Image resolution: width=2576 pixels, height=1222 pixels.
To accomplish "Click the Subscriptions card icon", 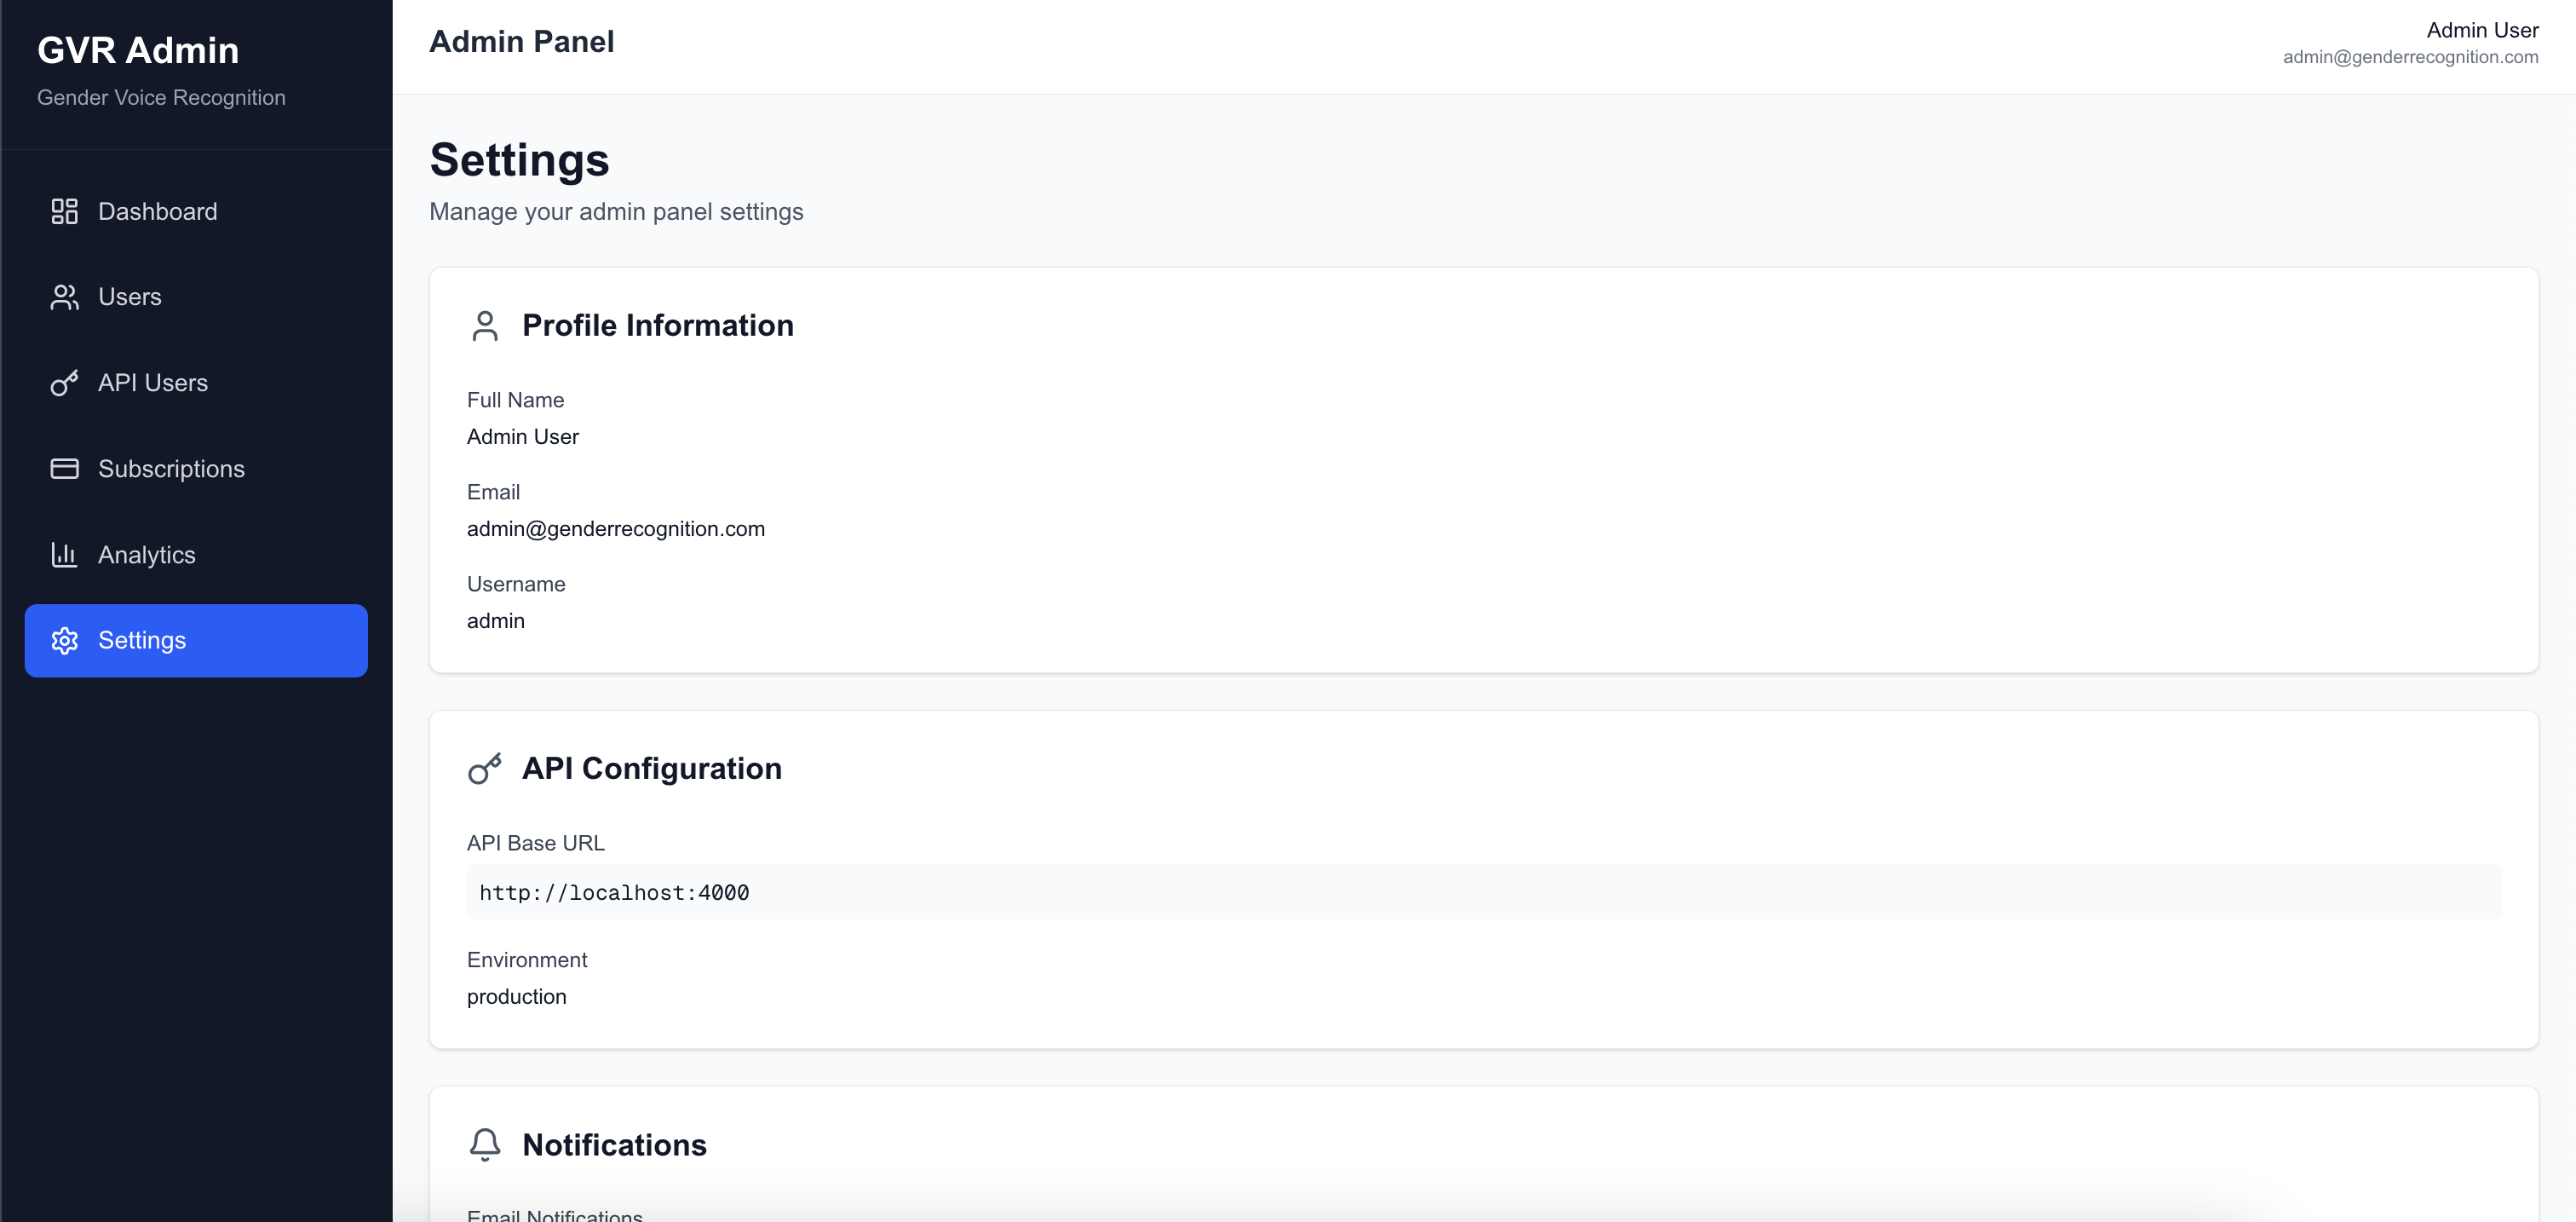I will tap(65, 469).
